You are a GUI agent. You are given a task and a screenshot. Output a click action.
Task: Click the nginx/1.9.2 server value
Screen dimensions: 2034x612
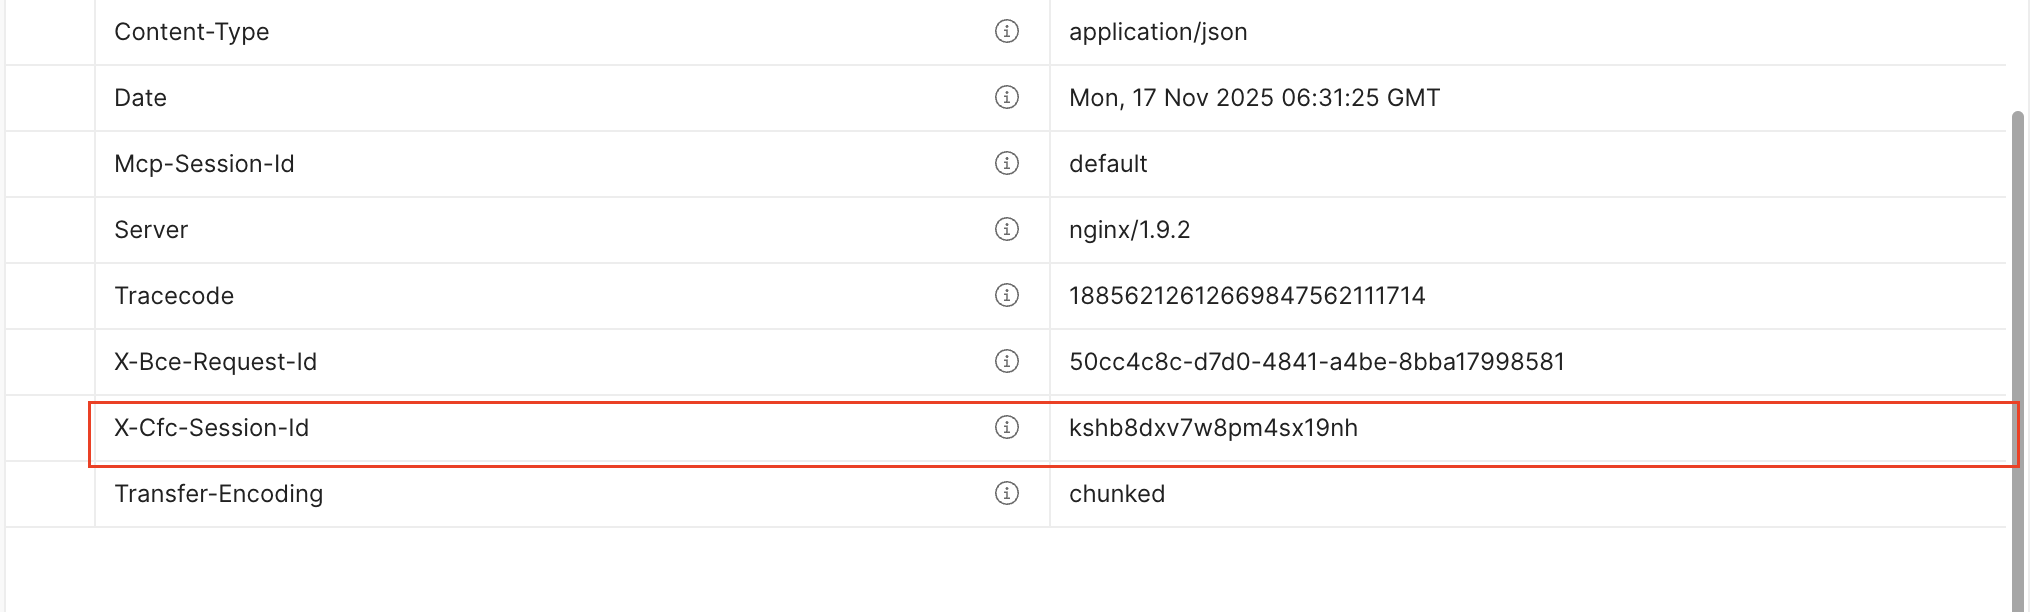tap(1129, 230)
